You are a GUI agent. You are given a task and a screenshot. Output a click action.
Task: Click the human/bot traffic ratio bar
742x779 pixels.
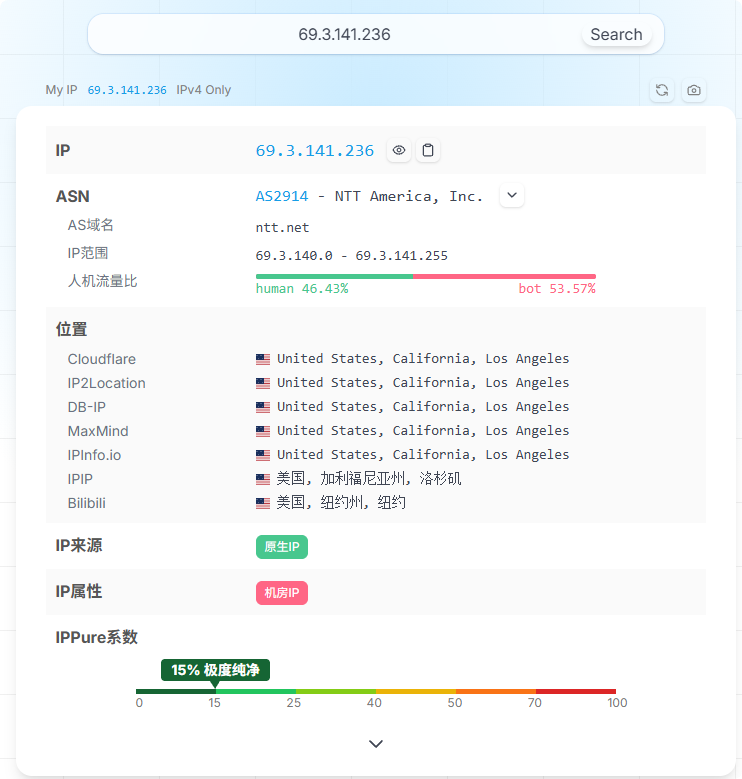[x=426, y=276]
